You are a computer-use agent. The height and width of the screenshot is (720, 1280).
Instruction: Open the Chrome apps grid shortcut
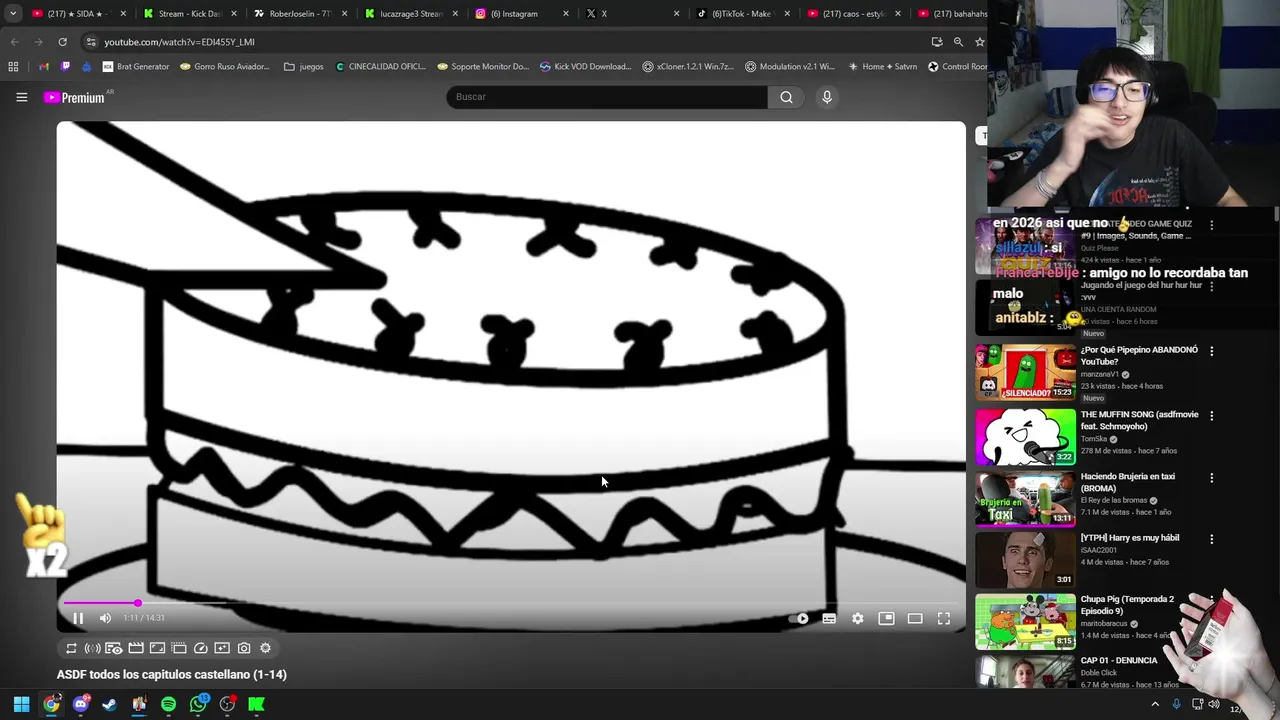tap(13, 67)
